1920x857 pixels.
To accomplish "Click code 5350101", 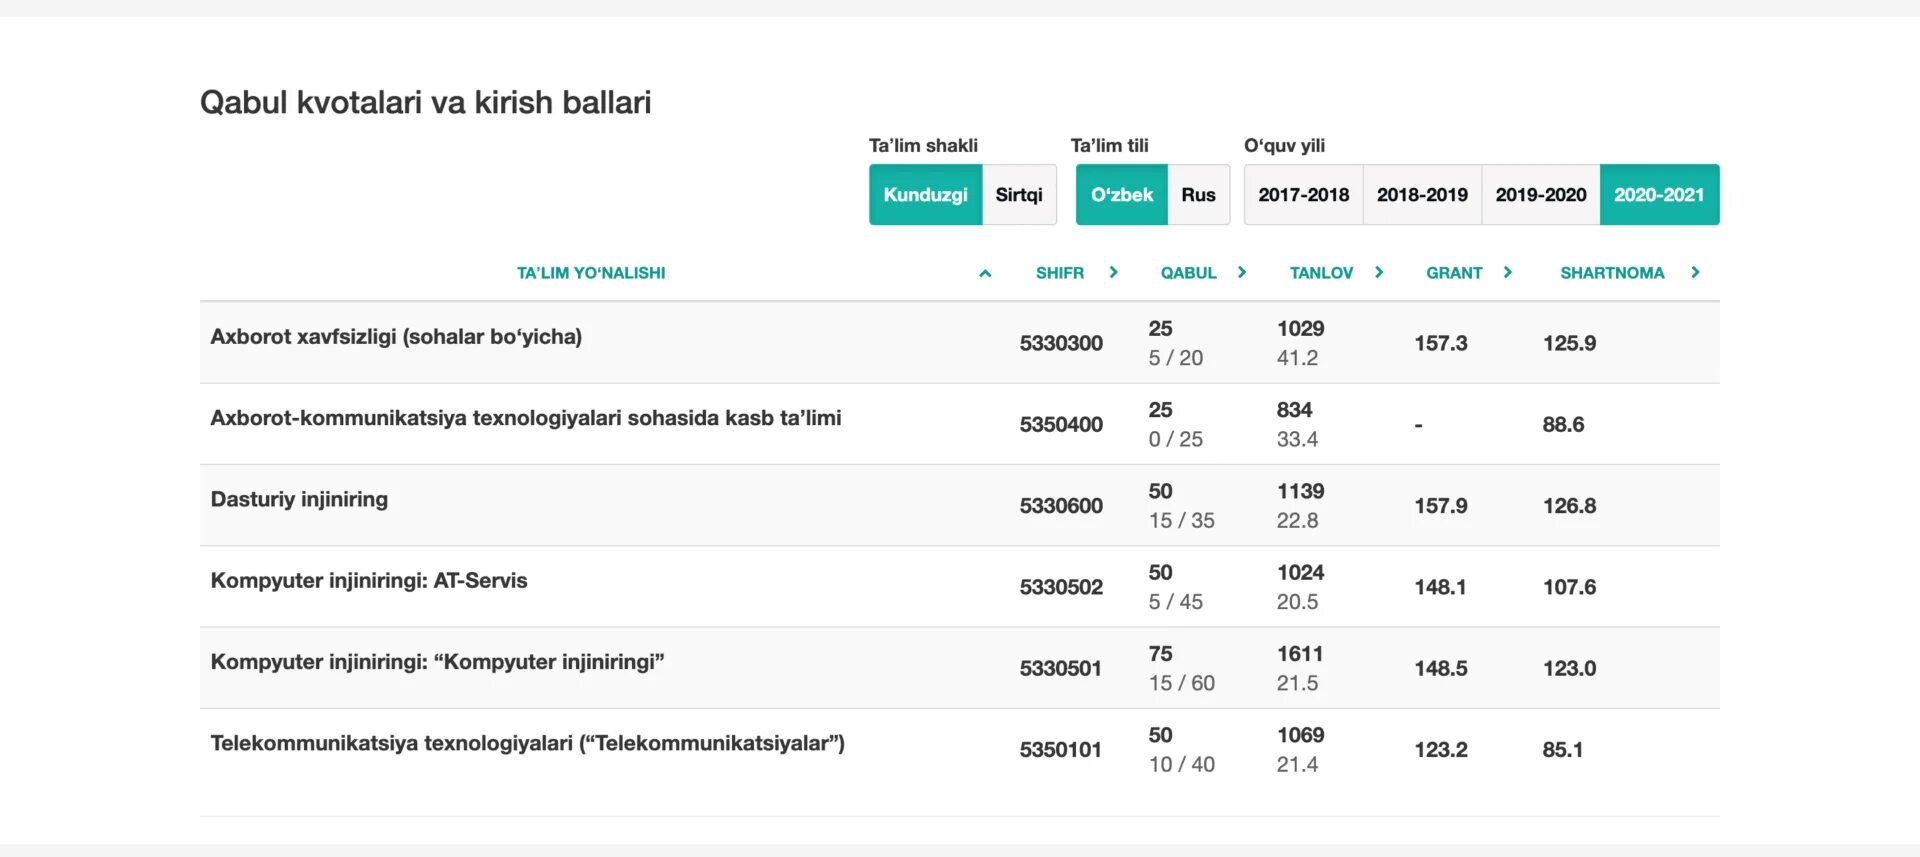I will coord(1061,750).
